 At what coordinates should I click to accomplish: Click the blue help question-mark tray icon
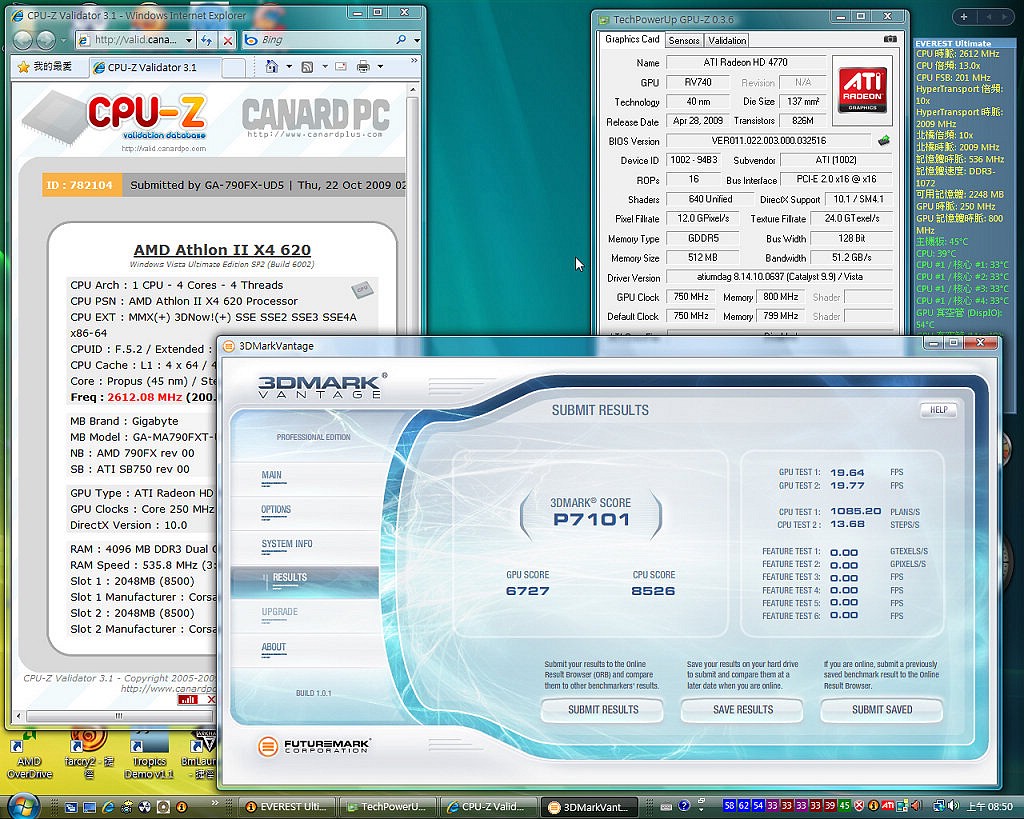coord(684,806)
